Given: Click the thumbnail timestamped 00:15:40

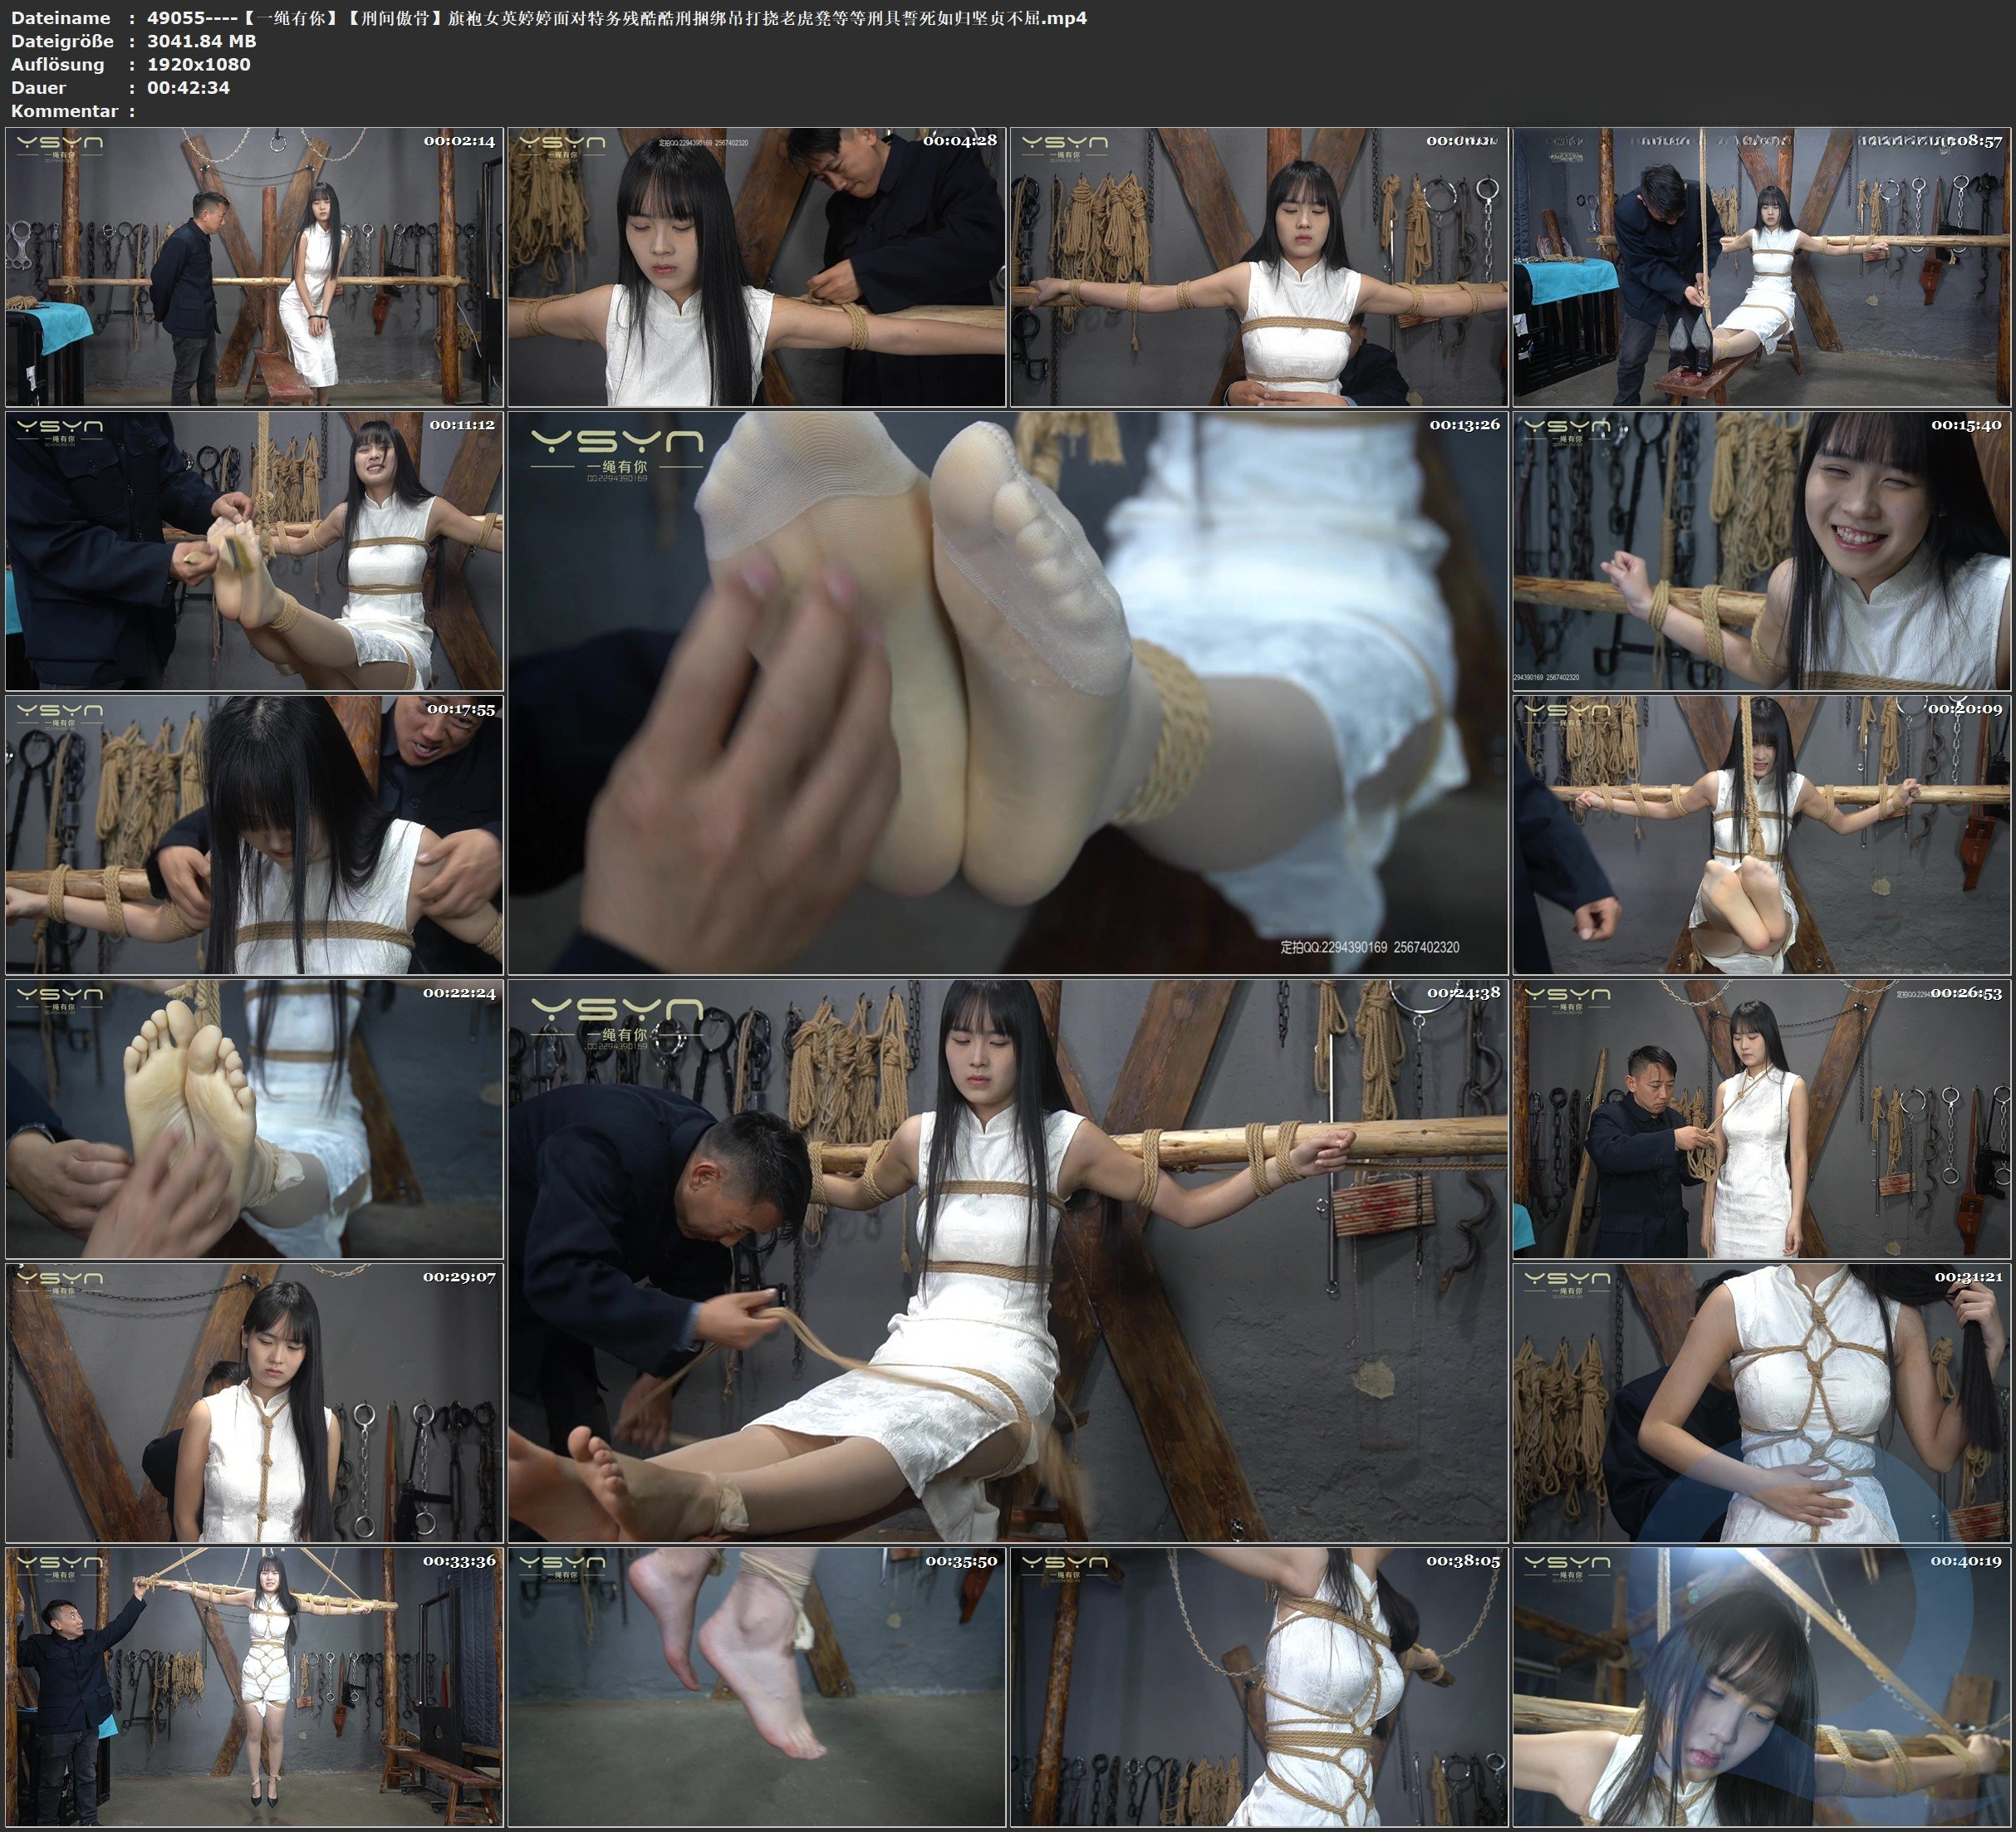Looking at the screenshot, I should pos(1762,551).
